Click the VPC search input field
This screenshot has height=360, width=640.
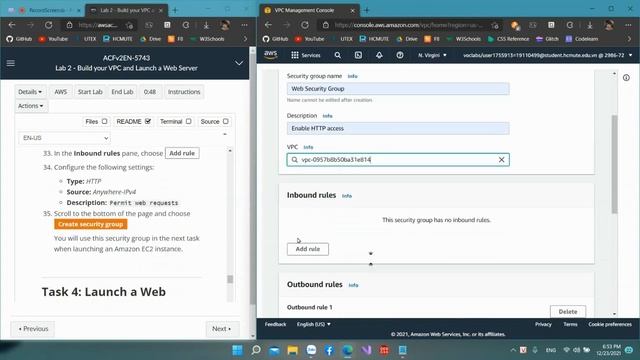tap(398, 160)
